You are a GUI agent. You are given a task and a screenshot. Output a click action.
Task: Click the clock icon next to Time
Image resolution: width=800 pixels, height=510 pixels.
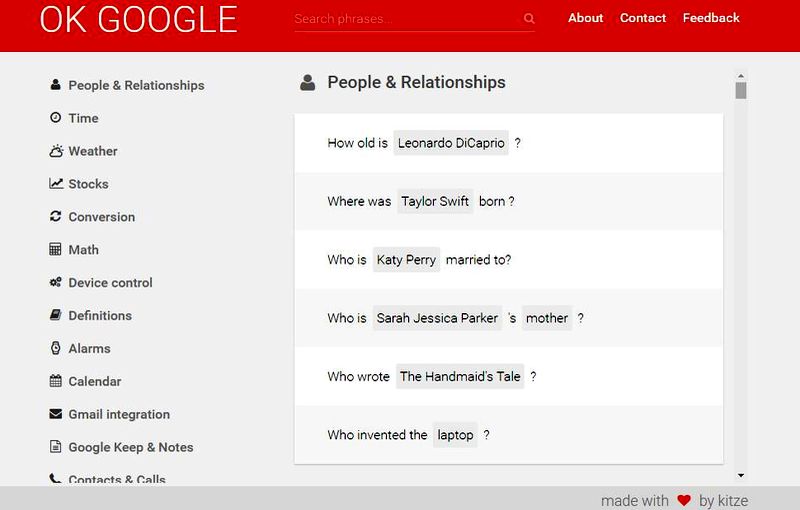tap(56, 118)
